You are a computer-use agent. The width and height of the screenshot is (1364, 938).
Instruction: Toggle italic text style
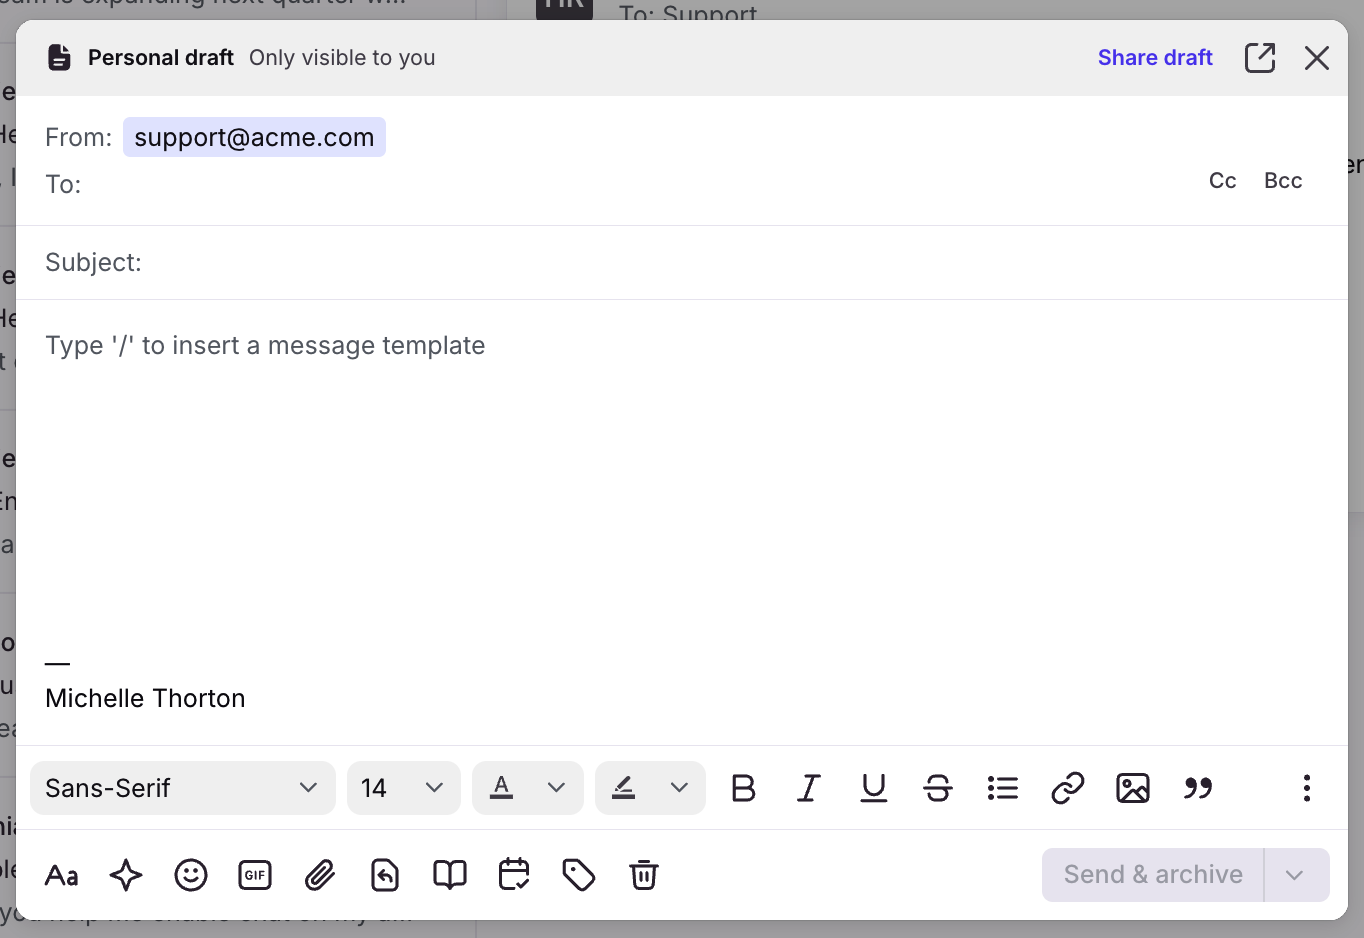808,788
